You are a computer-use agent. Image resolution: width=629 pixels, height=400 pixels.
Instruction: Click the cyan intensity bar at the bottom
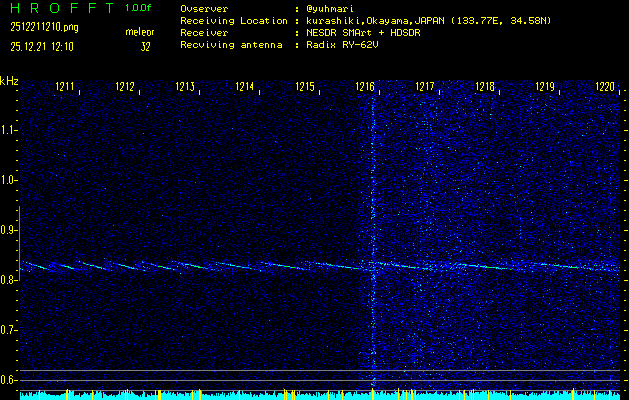[x=314, y=395]
